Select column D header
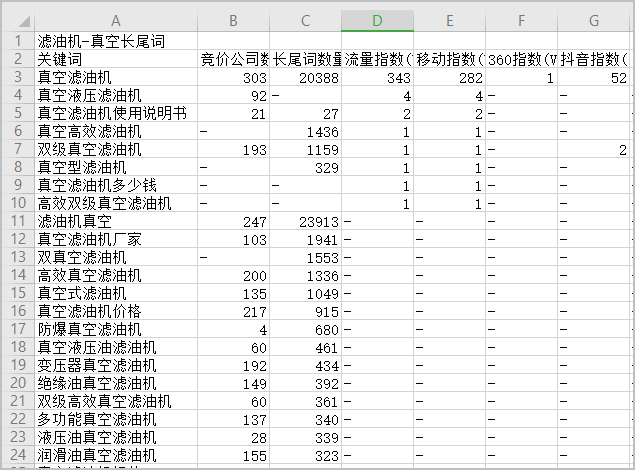The image size is (635, 470). click(x=377, y=21)
